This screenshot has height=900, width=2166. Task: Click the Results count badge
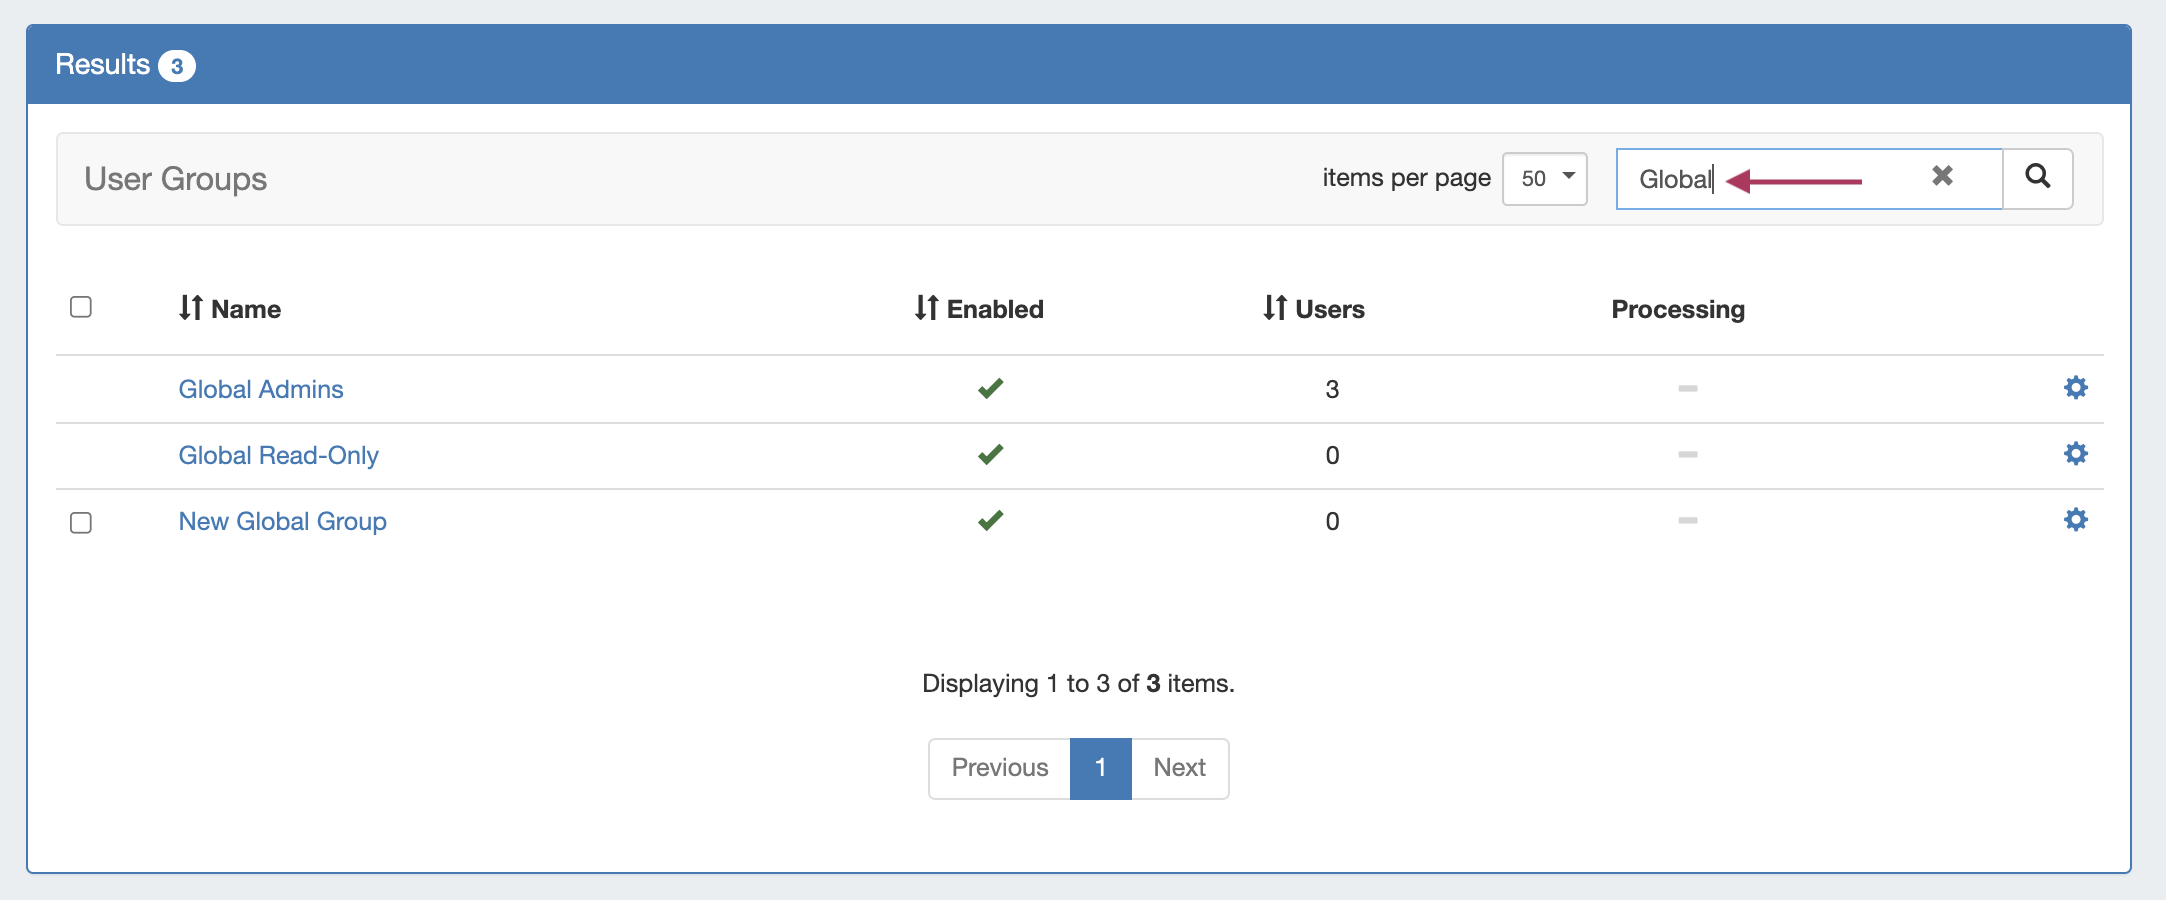(177, 66)
